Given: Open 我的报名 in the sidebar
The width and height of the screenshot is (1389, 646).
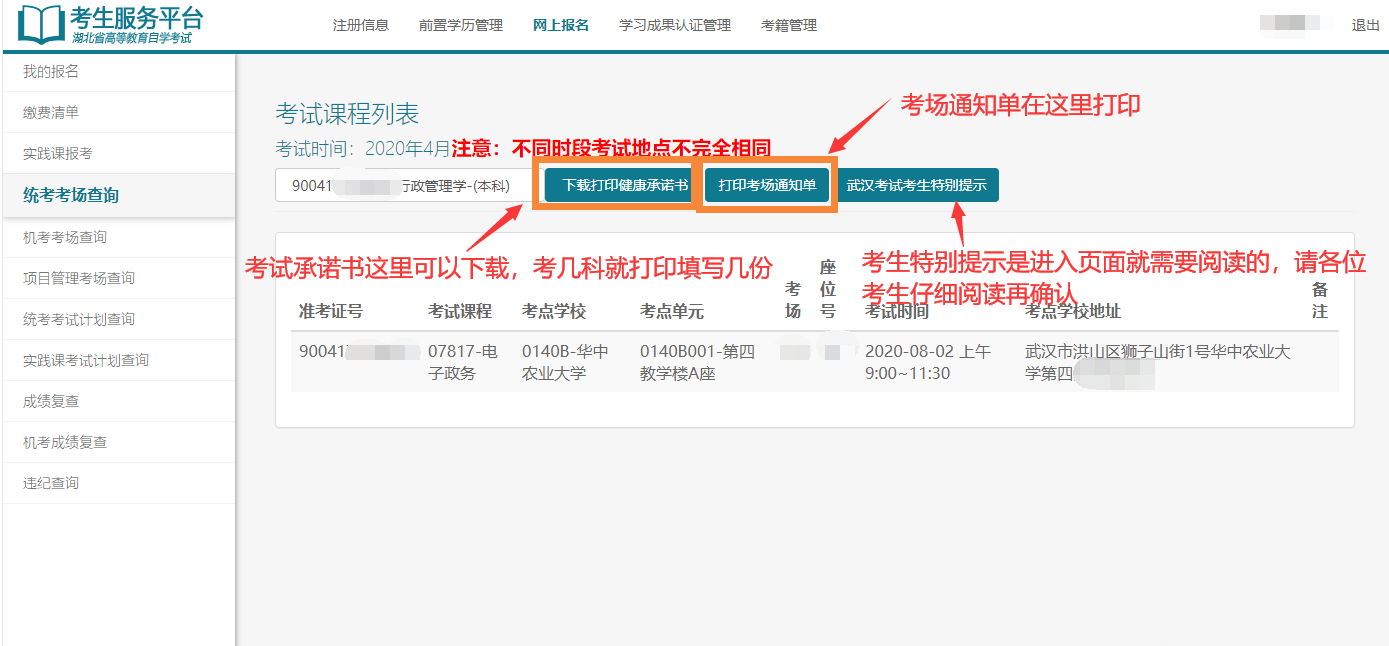Looking at the screenshot, I should 51,71.
